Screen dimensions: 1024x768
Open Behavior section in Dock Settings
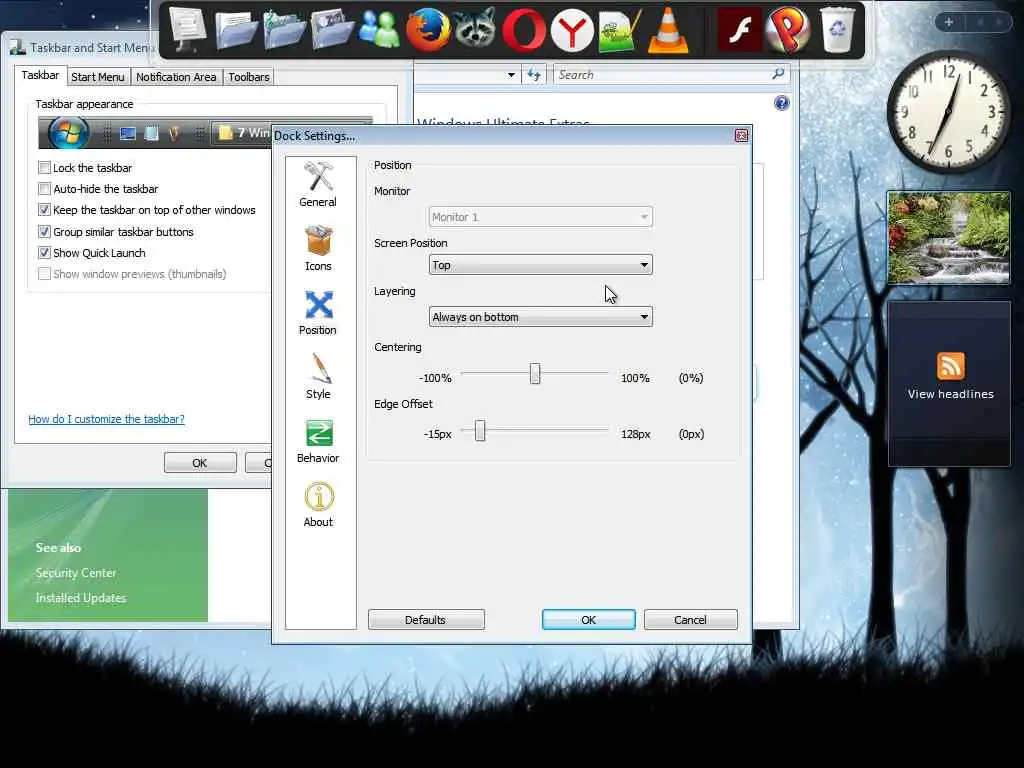point(318,440)
